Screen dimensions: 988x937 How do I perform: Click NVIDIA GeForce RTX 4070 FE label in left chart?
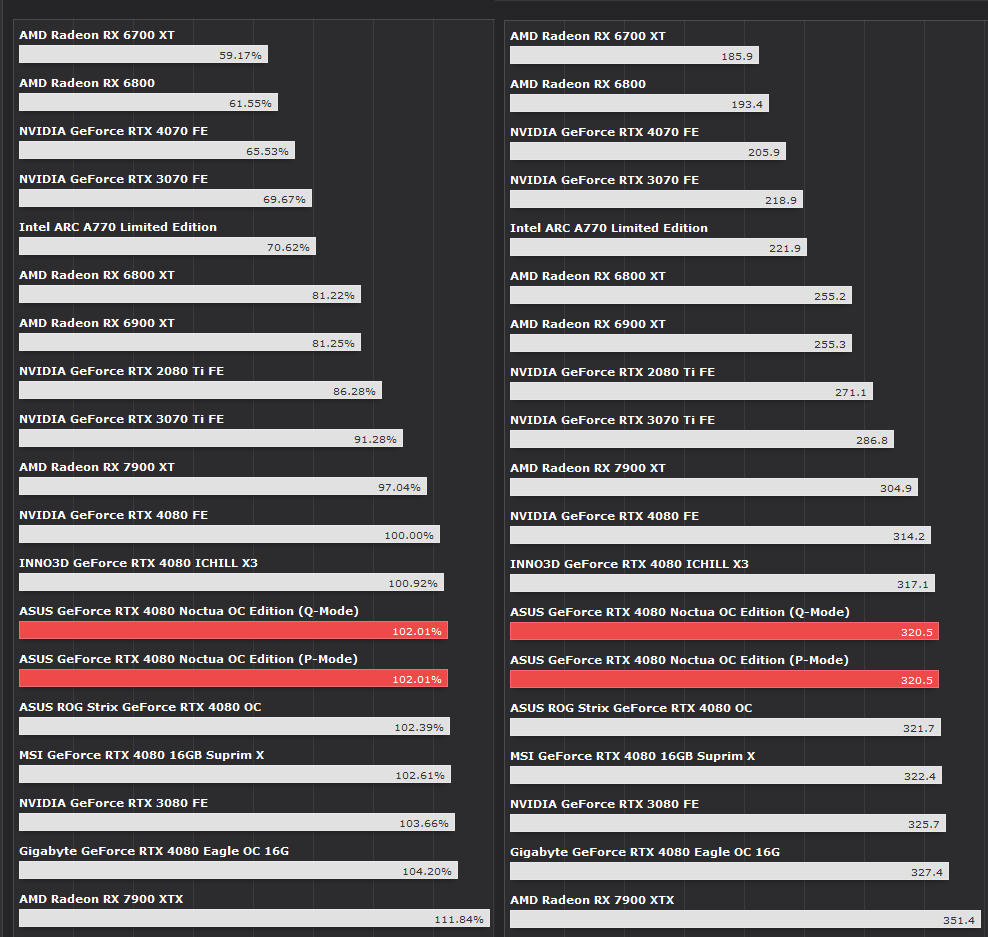[x=113, y=131]
